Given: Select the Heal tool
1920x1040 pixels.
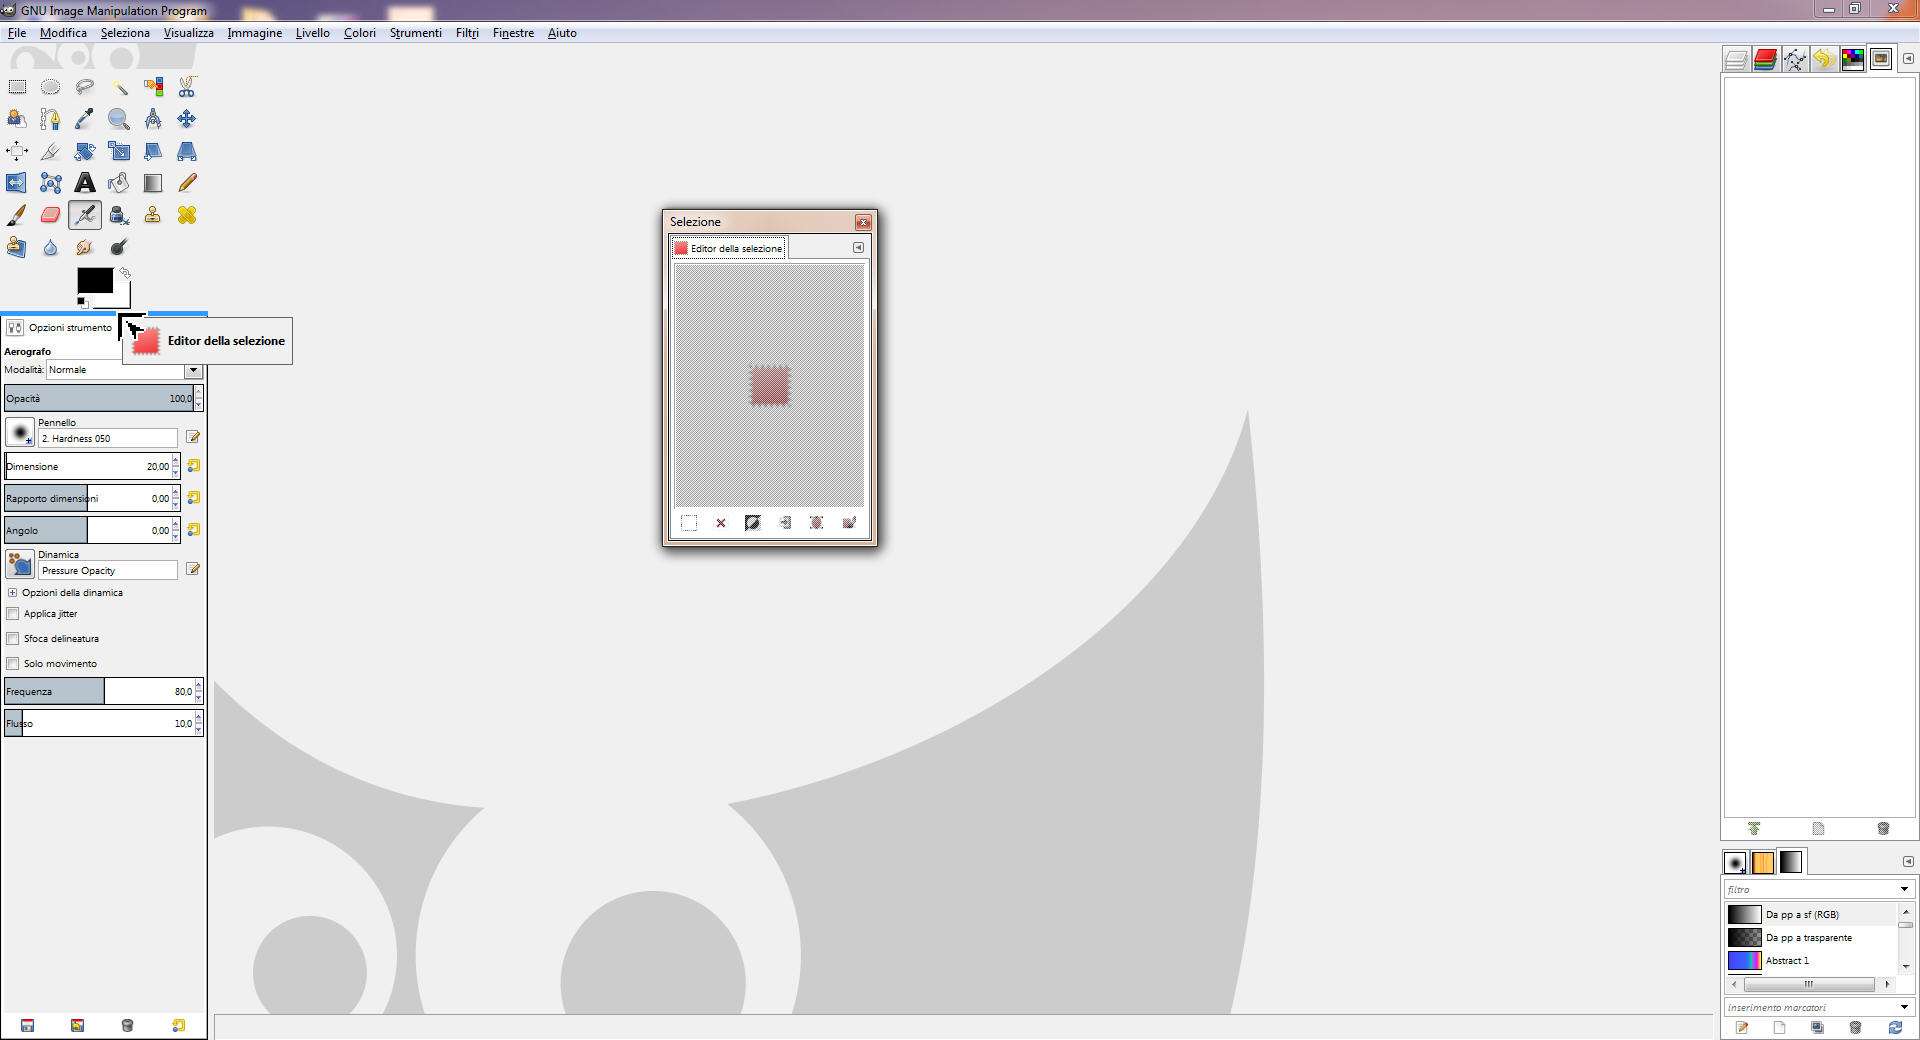Looking at the screenshot, I should [187, 215].
